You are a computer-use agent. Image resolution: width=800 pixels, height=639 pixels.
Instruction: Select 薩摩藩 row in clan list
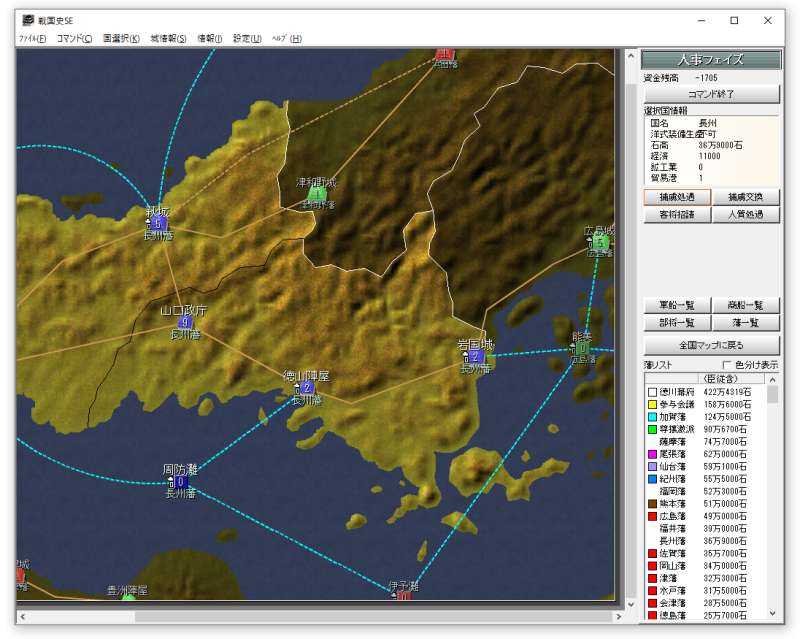coord(705,442)
